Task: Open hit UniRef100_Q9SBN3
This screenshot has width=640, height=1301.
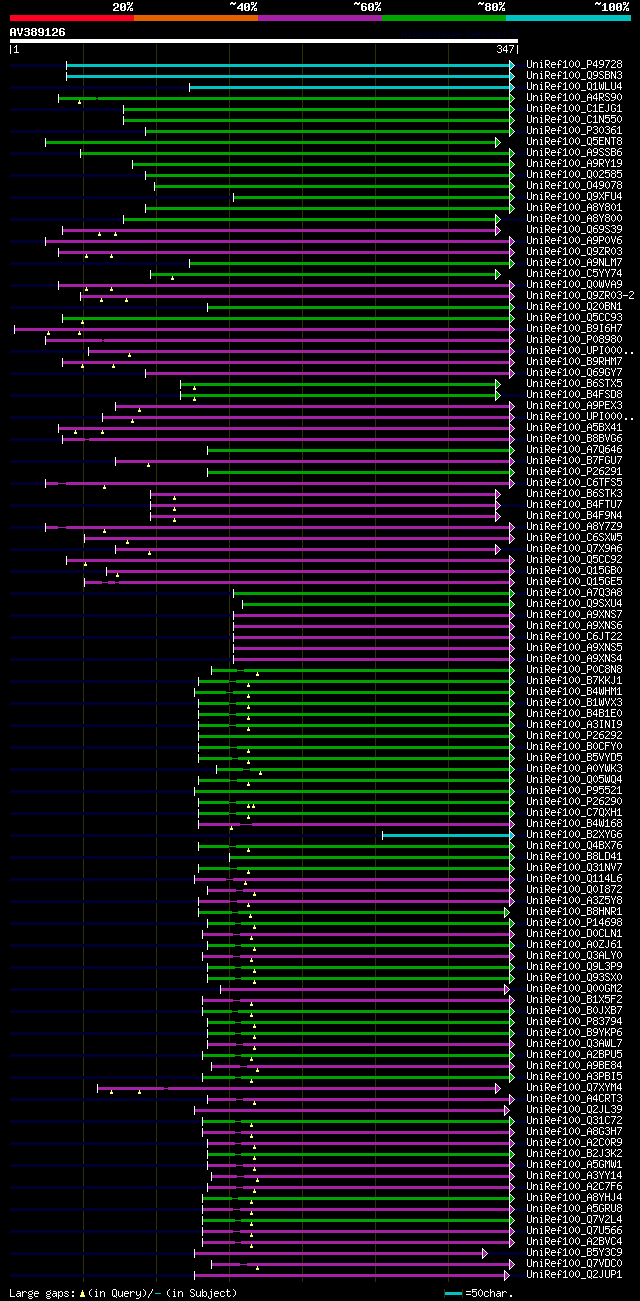Action: tap(574, 76)
